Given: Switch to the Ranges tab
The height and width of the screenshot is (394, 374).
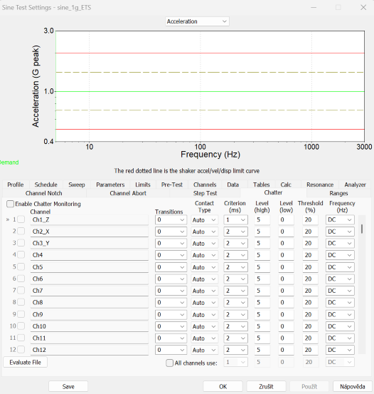Looking at the screenshot, I should (339, 193).
